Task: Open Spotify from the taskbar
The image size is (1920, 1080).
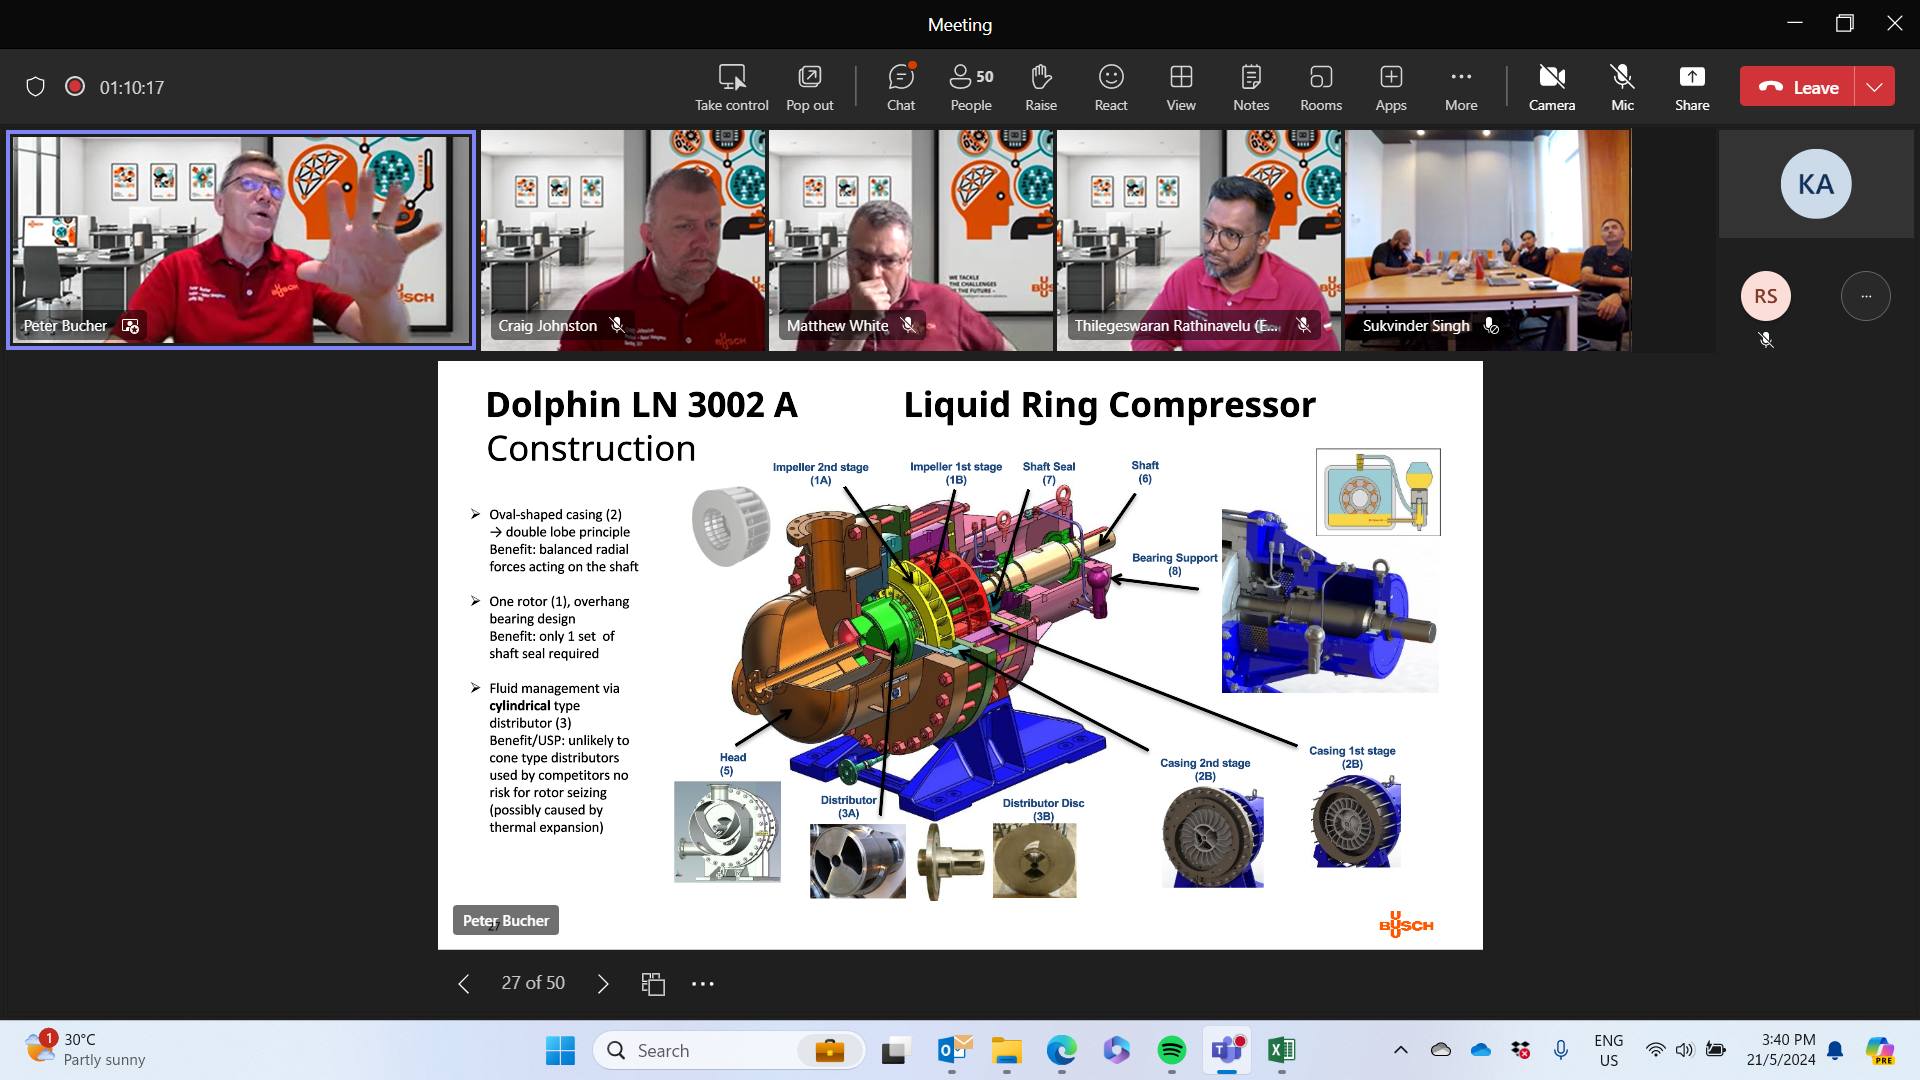Action: click(x=1172, y=1050)
